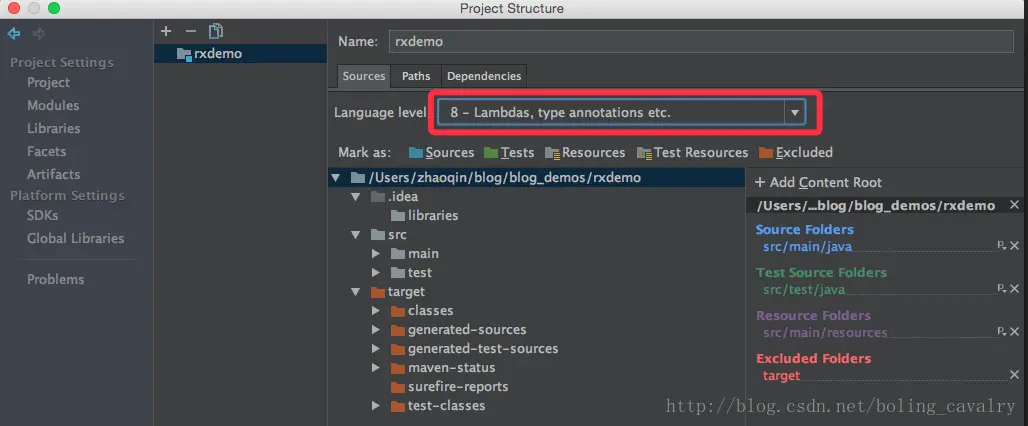Image resolution: width=1028 pixels, height=426 pixels.
Task: Open the Facets settings section
Action: pos(47,151)
